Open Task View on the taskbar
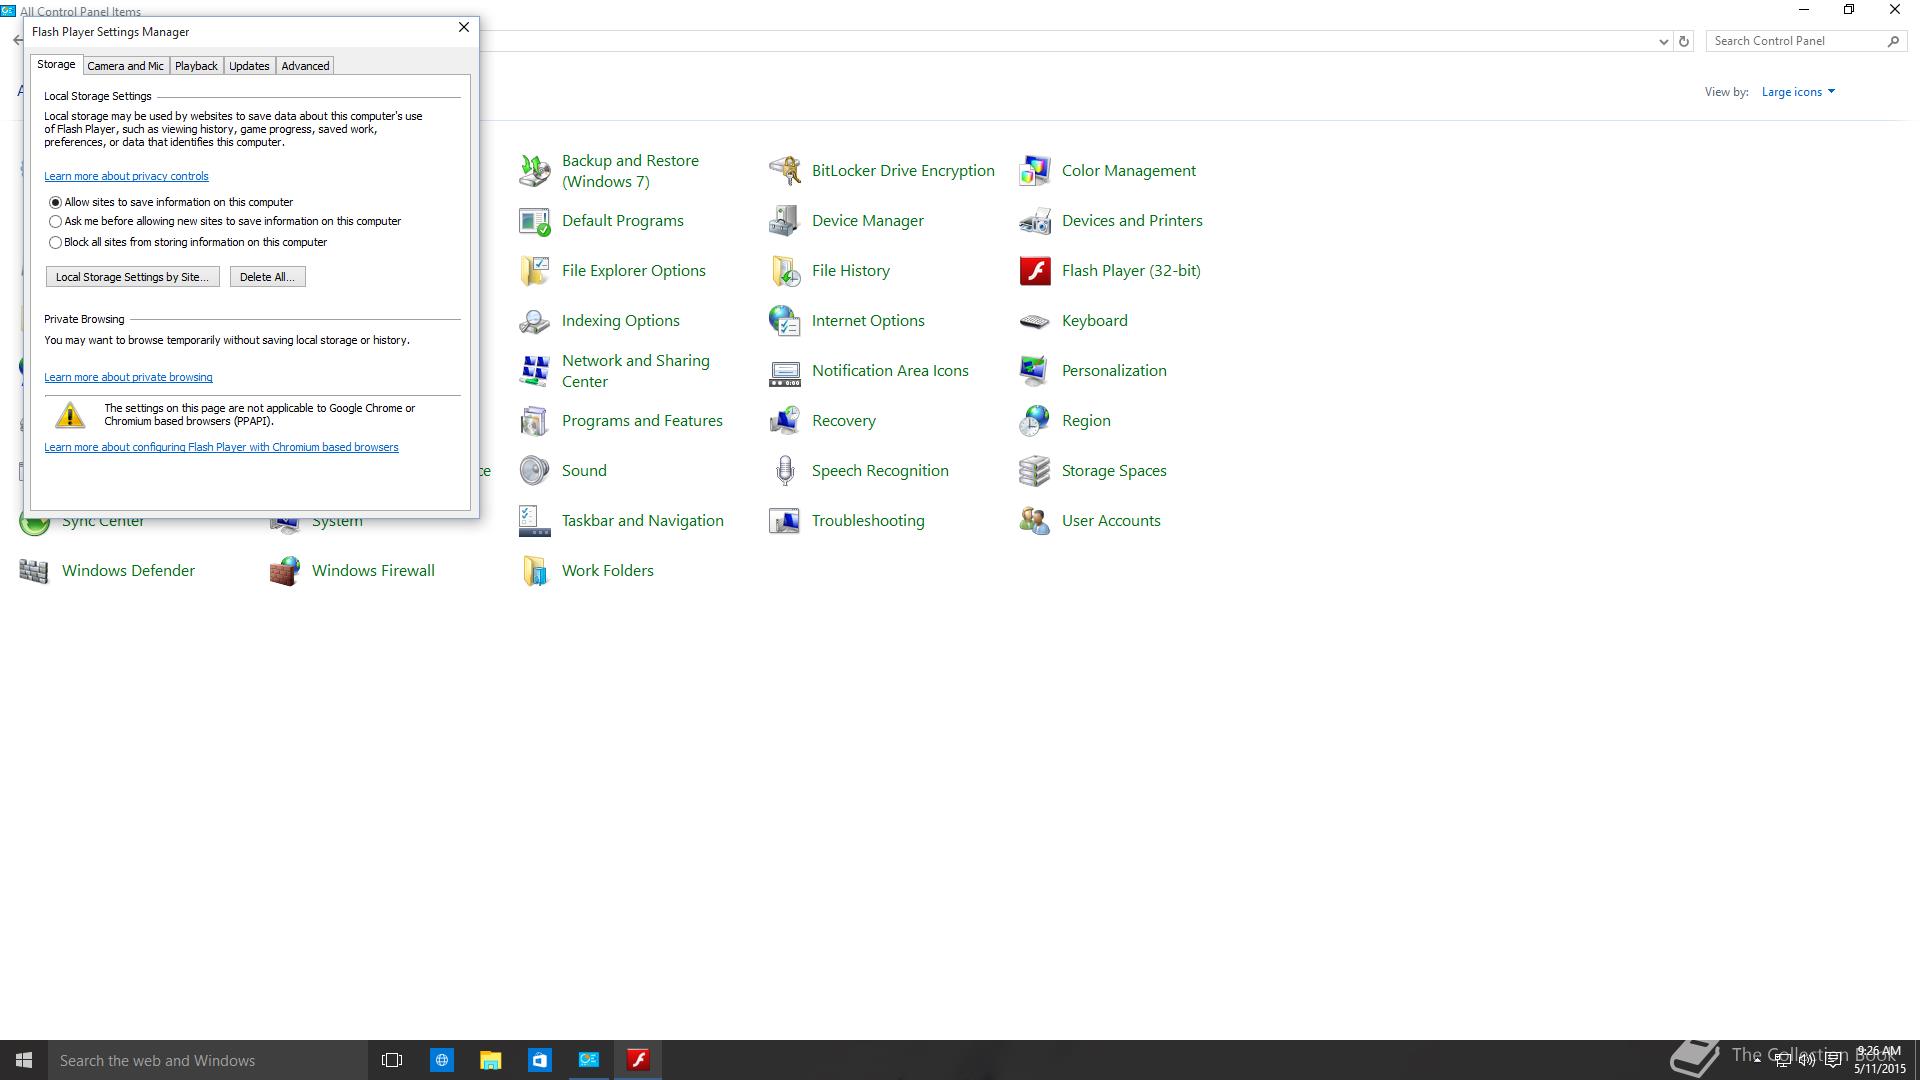Screen dimensions: 1920x1080 point(392,1060)
